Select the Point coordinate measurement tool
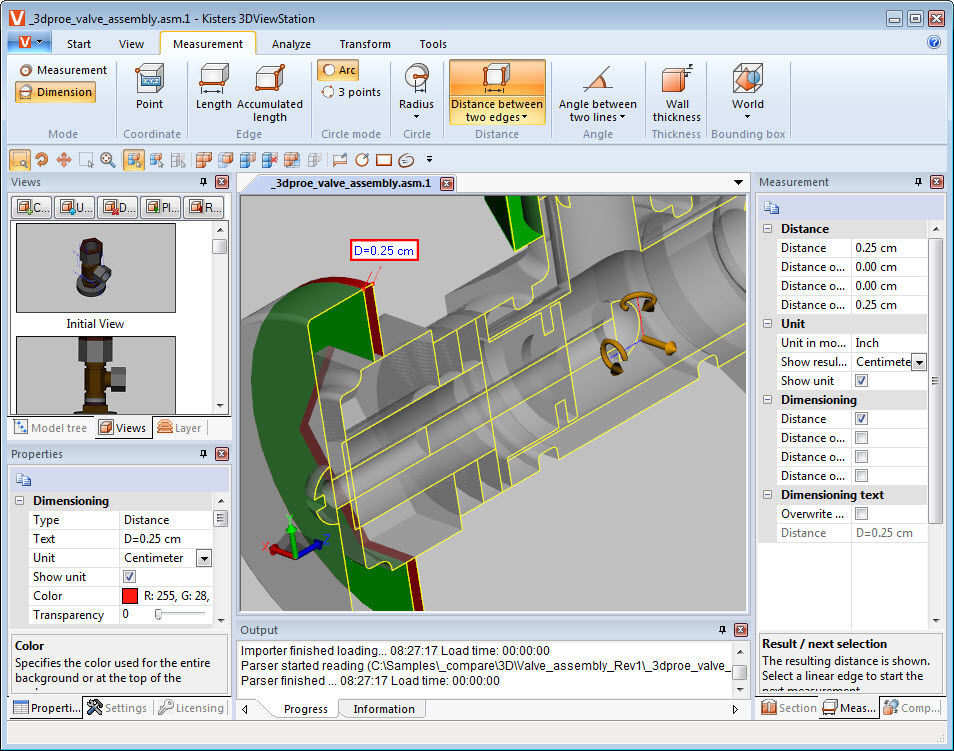The height and width of the screenshot is (751, 954). coord(150,86)
